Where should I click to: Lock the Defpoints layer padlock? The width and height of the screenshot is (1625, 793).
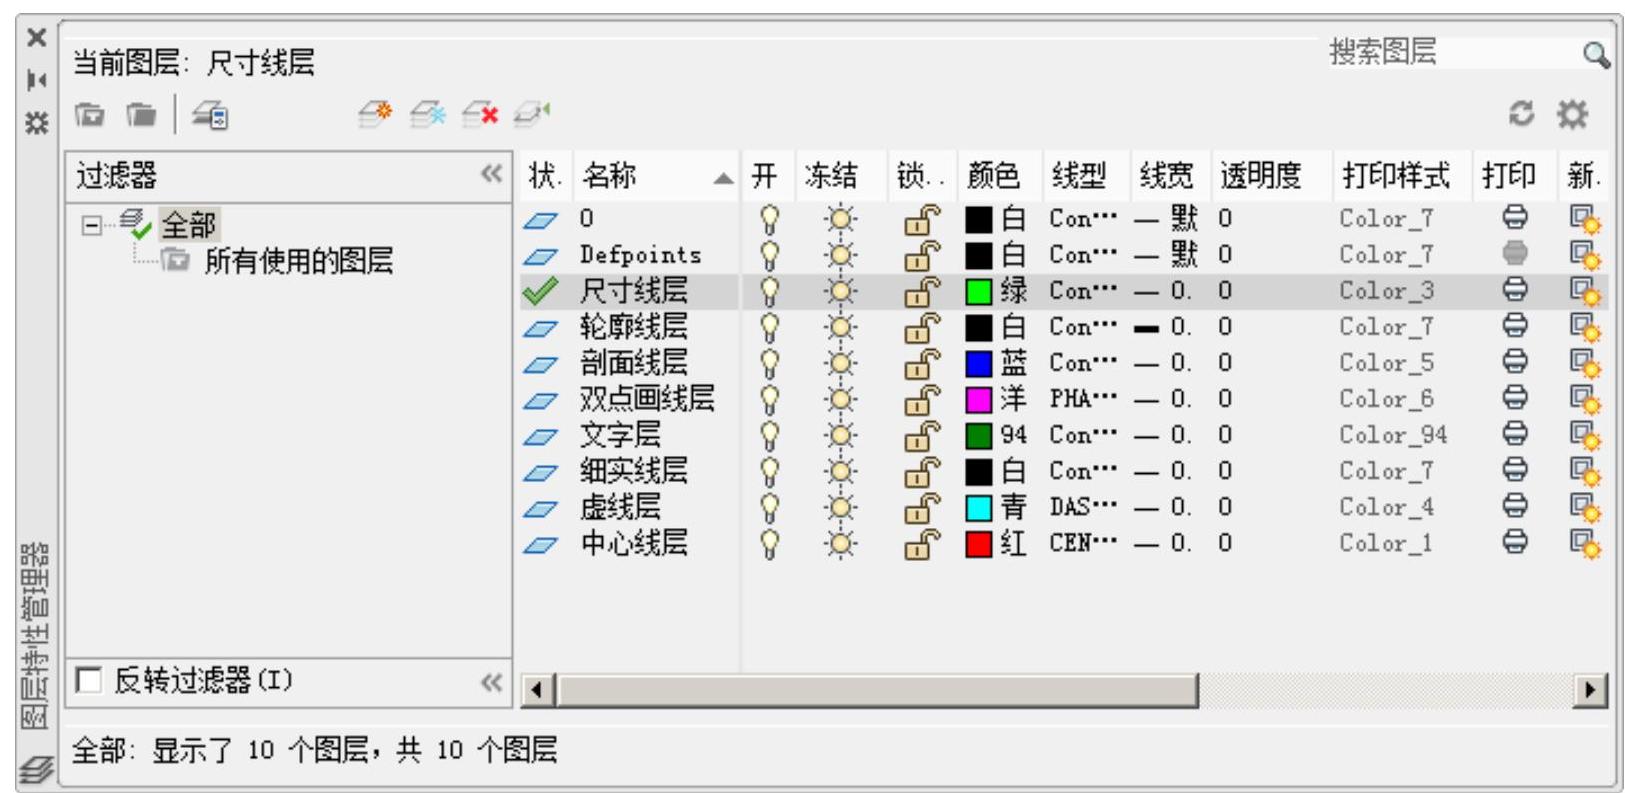922,255
